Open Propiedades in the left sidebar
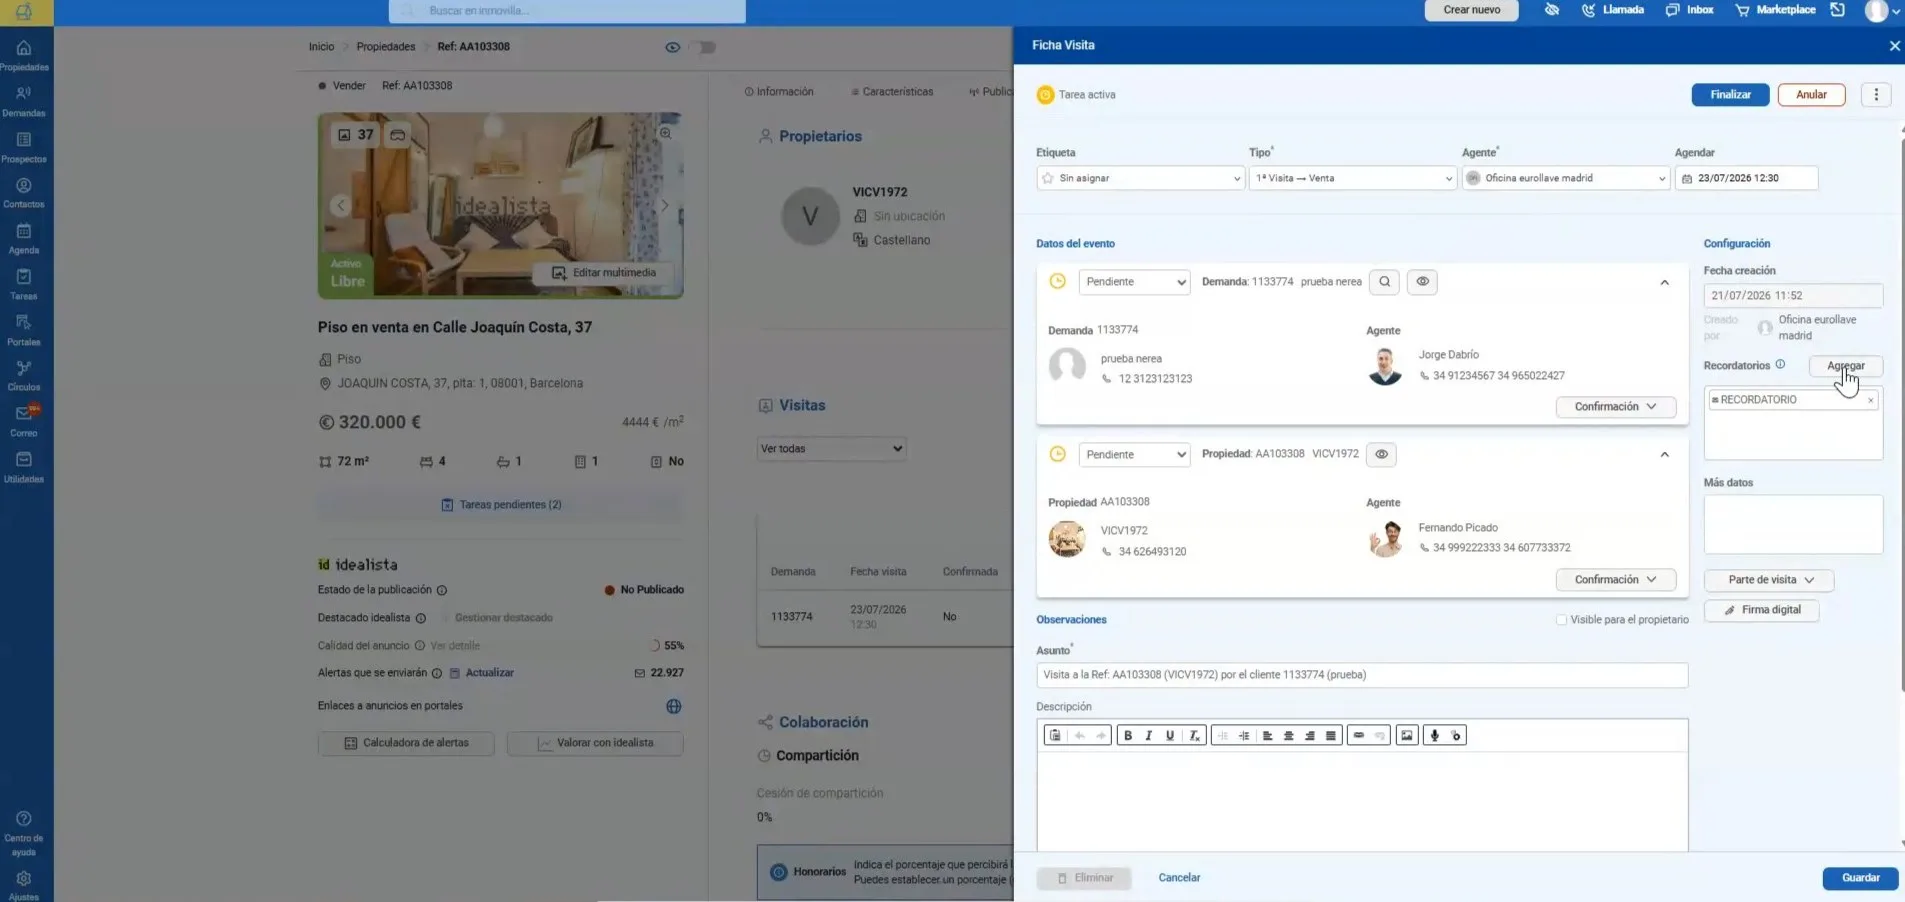1905x902 pixels. 24,55
